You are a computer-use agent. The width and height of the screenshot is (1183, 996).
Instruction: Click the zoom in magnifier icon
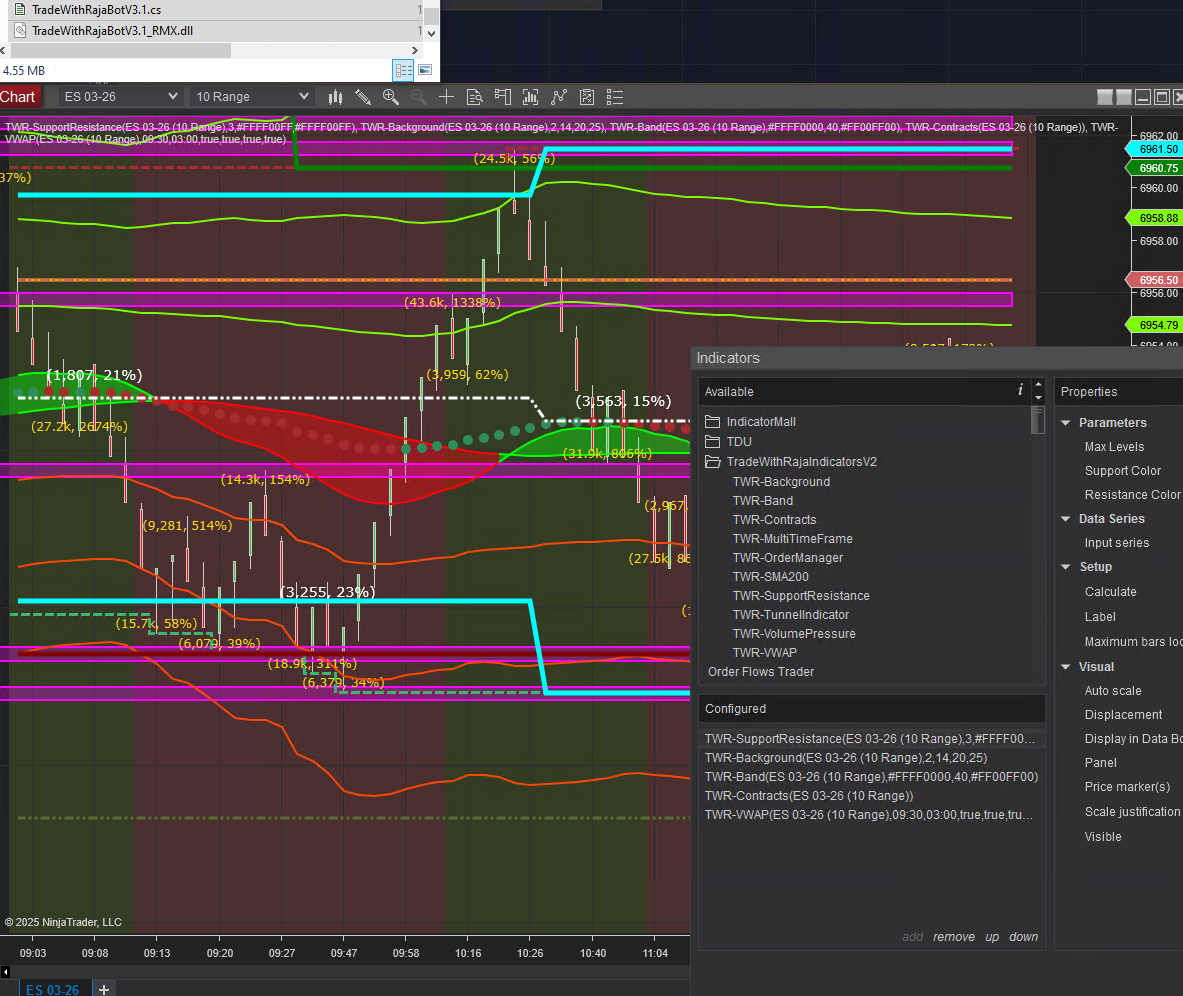(391, 97)
